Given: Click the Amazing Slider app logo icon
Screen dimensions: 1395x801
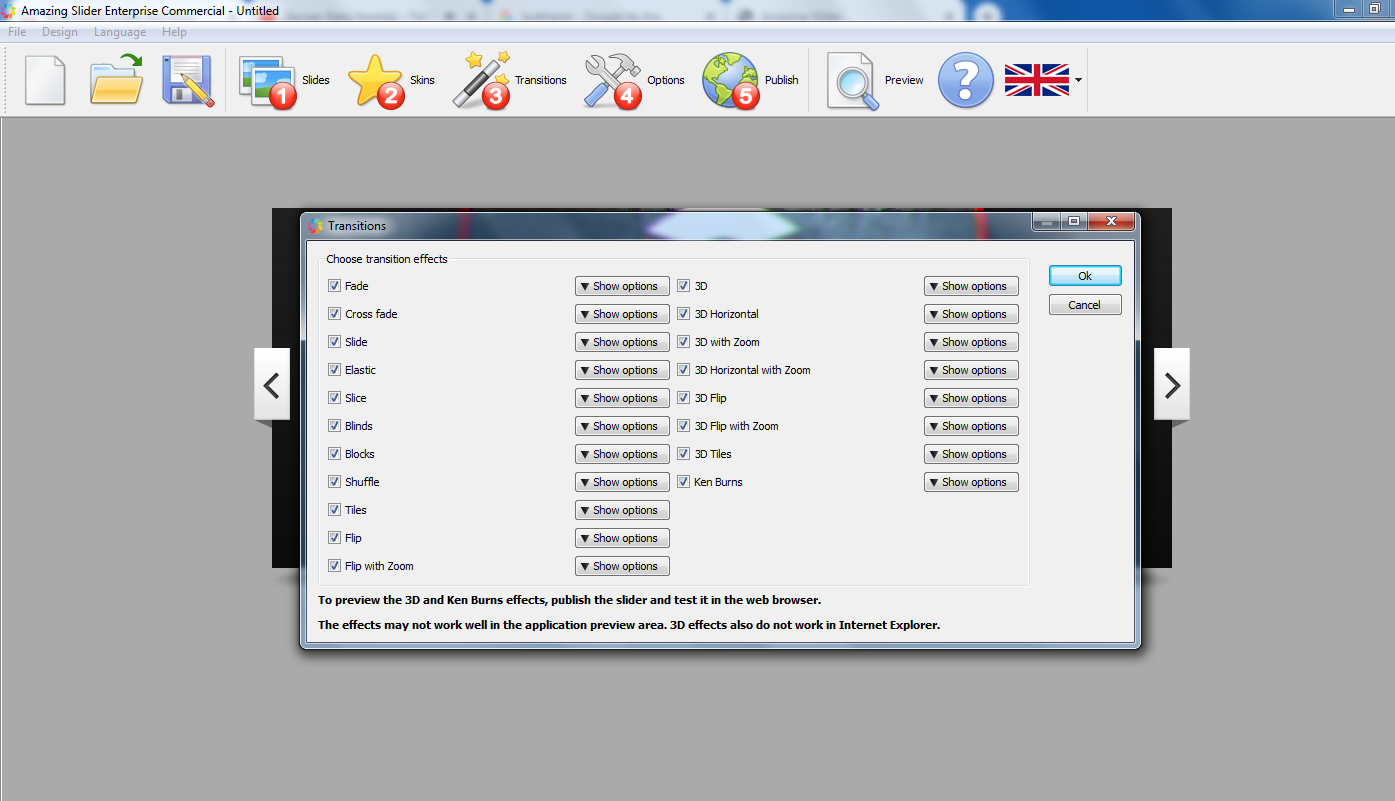Looking at the screenshot, I should 9,11.
